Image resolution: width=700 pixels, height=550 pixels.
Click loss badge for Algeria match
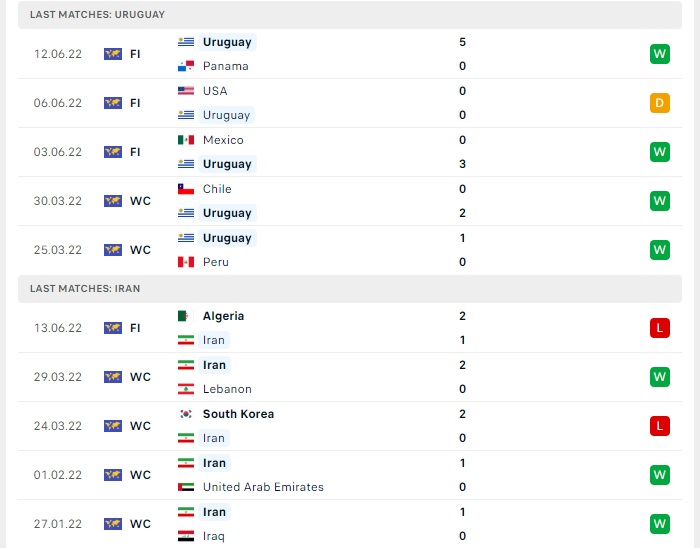click(x=659, y=328)
